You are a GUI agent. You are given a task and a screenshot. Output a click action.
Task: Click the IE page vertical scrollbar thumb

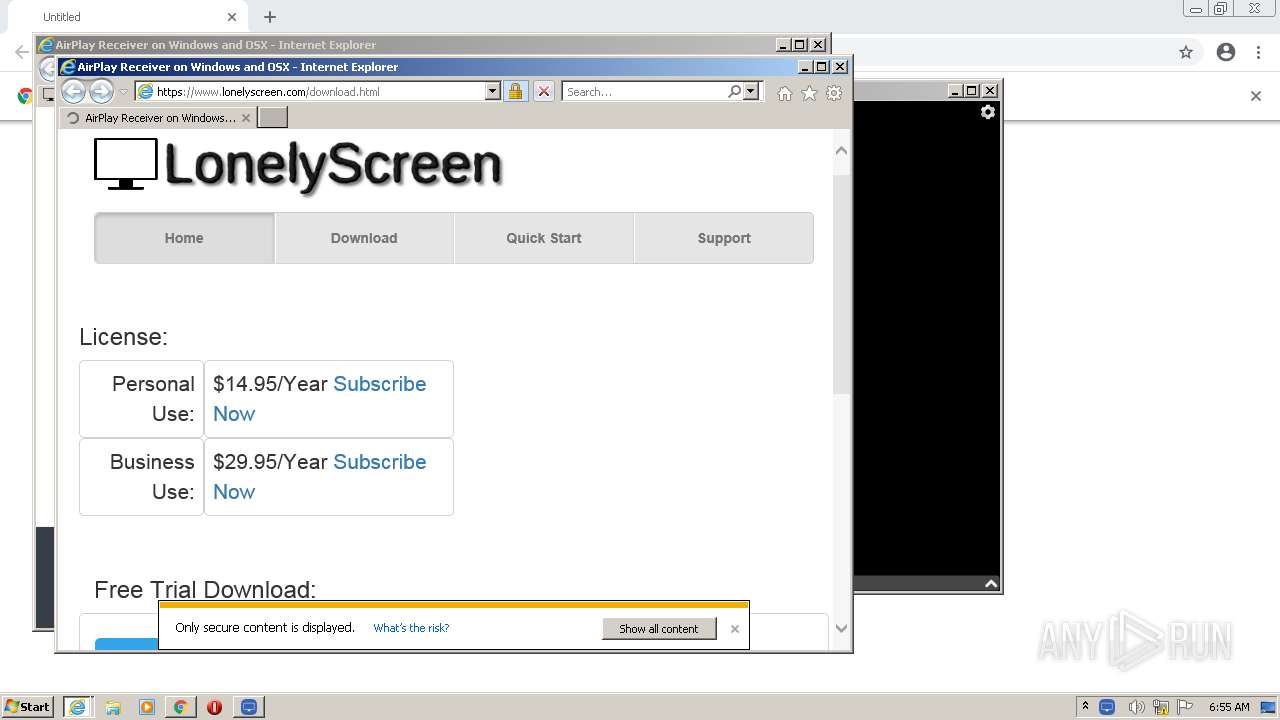[841, 283]
